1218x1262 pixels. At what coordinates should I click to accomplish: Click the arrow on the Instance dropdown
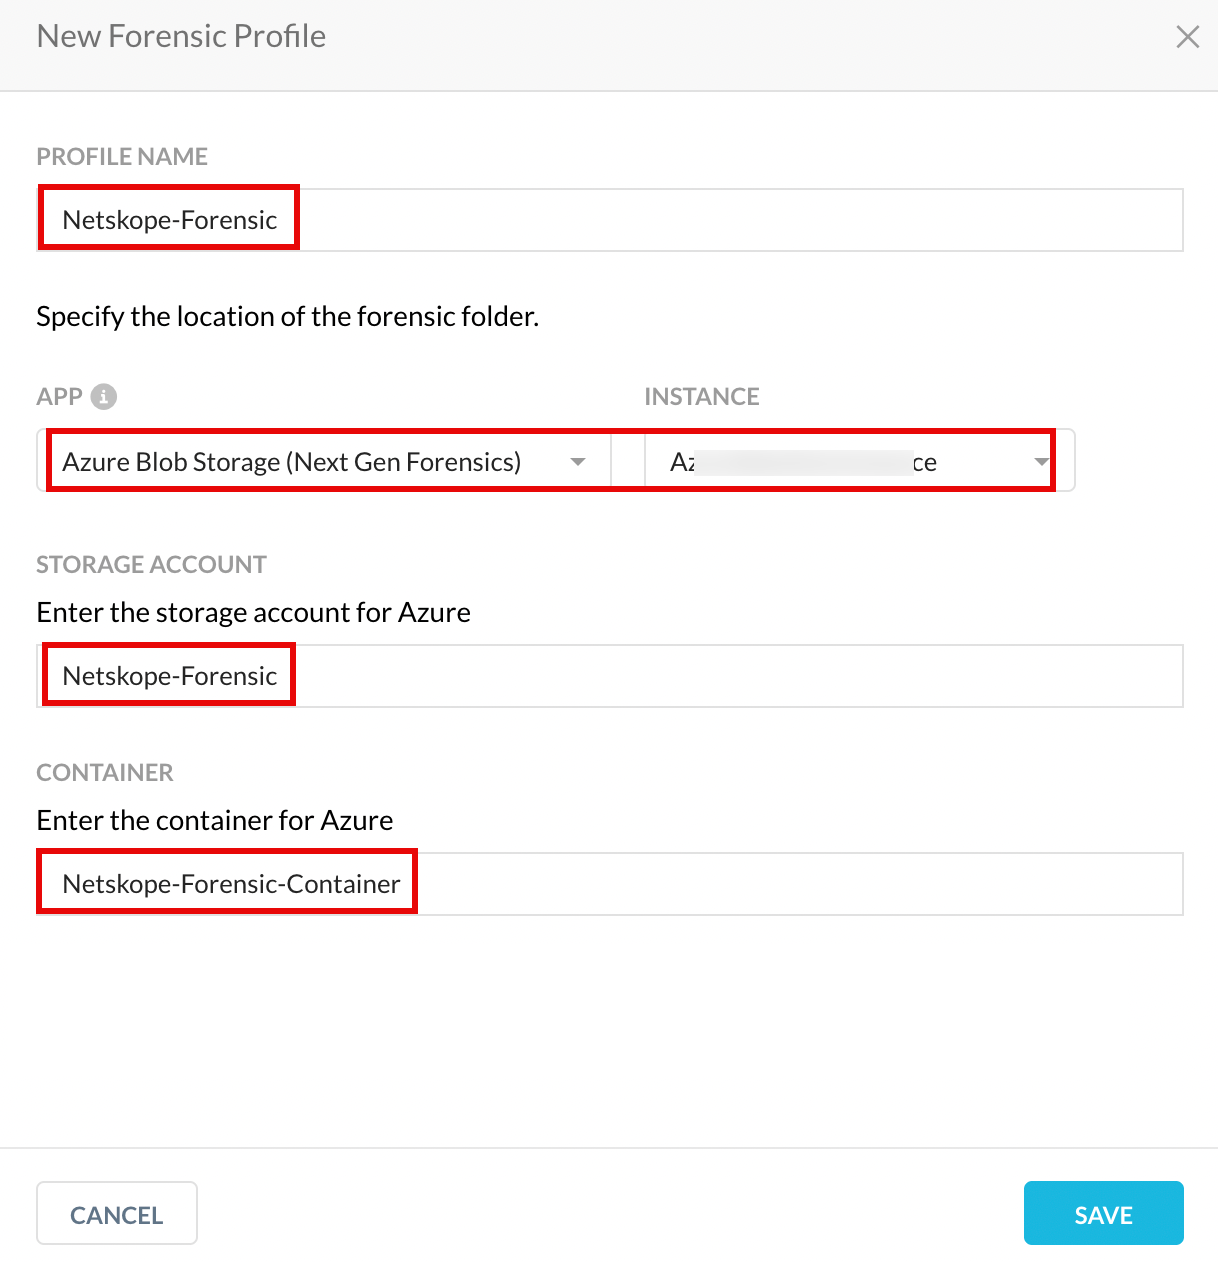pos(1041,462)
